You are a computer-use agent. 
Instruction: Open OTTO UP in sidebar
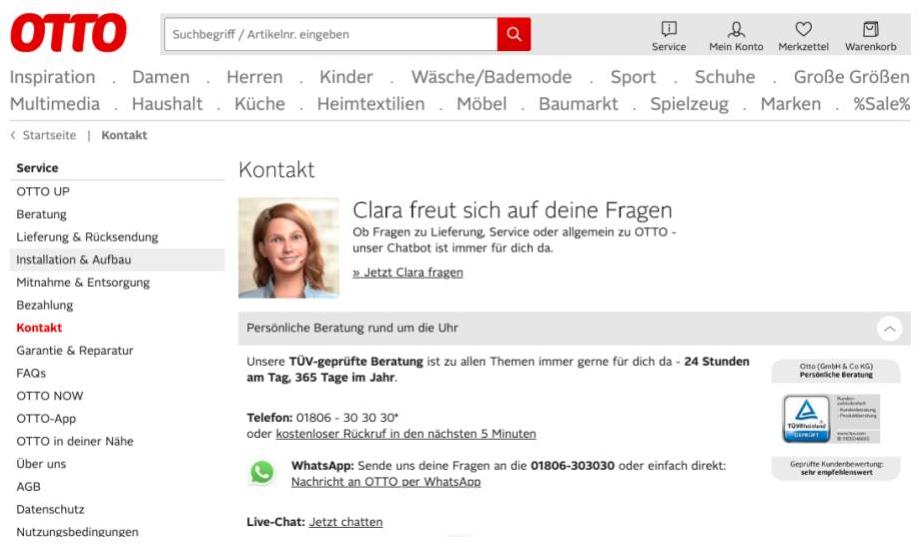click(43, 192)
